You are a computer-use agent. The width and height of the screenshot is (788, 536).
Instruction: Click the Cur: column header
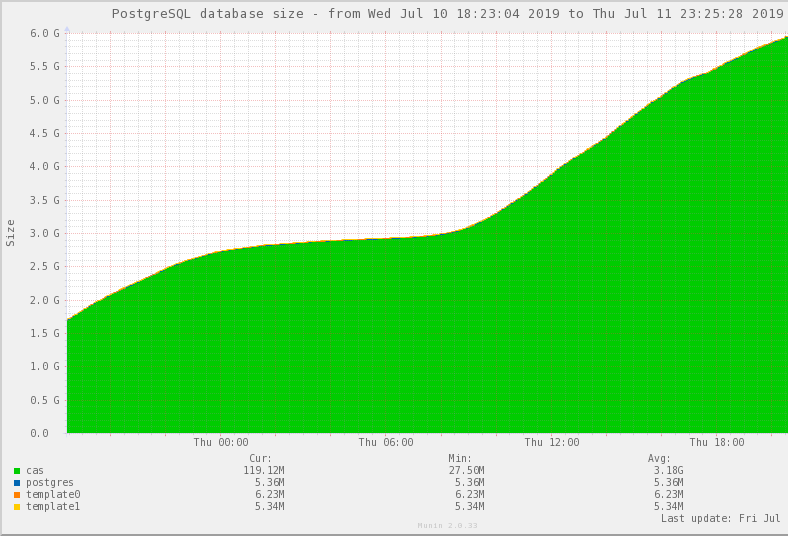pyautogui.click(x=260, y=458)
